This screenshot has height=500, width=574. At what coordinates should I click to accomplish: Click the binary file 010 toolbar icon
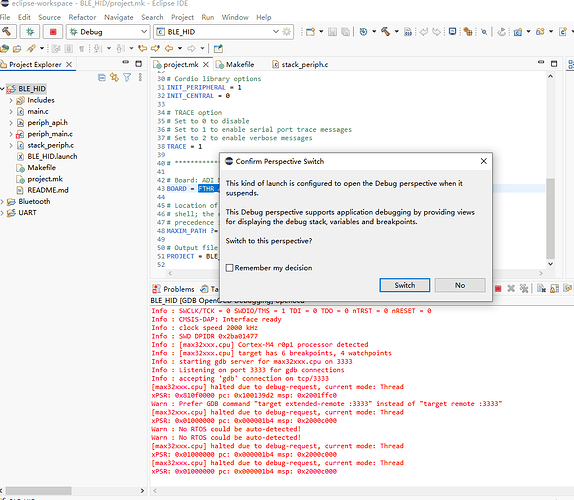pyautogui.click(x=407, y=32)
